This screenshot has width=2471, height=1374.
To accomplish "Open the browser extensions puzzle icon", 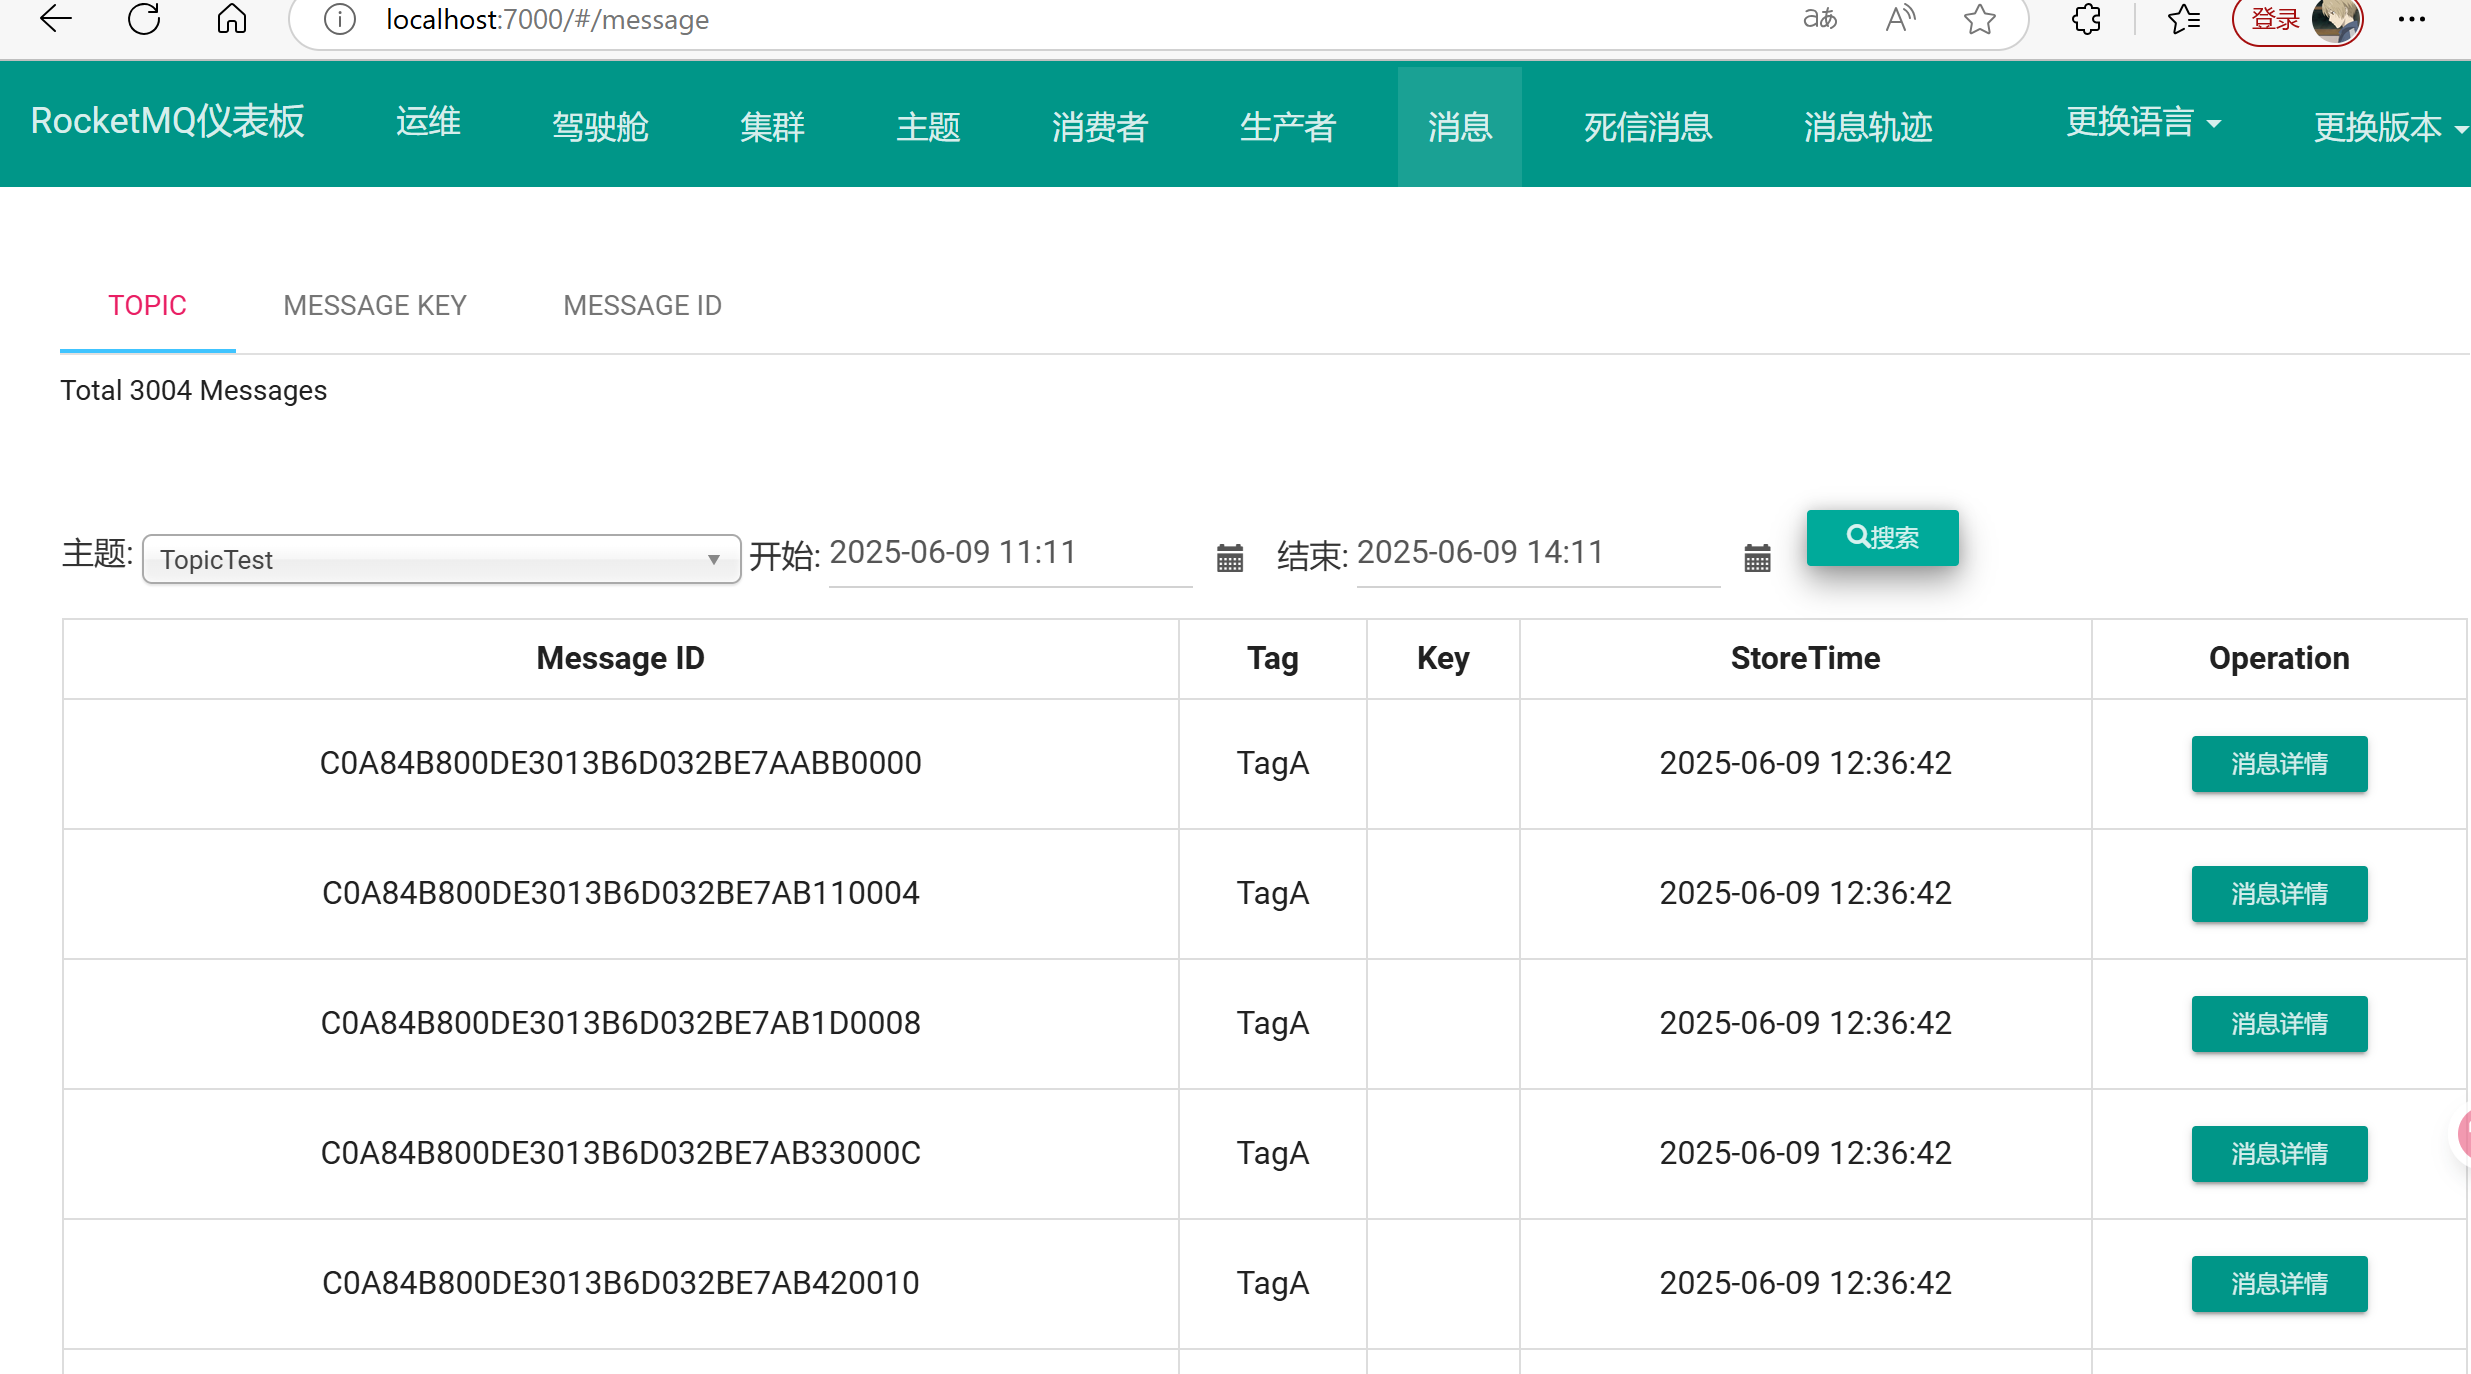I will coord(2086,19).
